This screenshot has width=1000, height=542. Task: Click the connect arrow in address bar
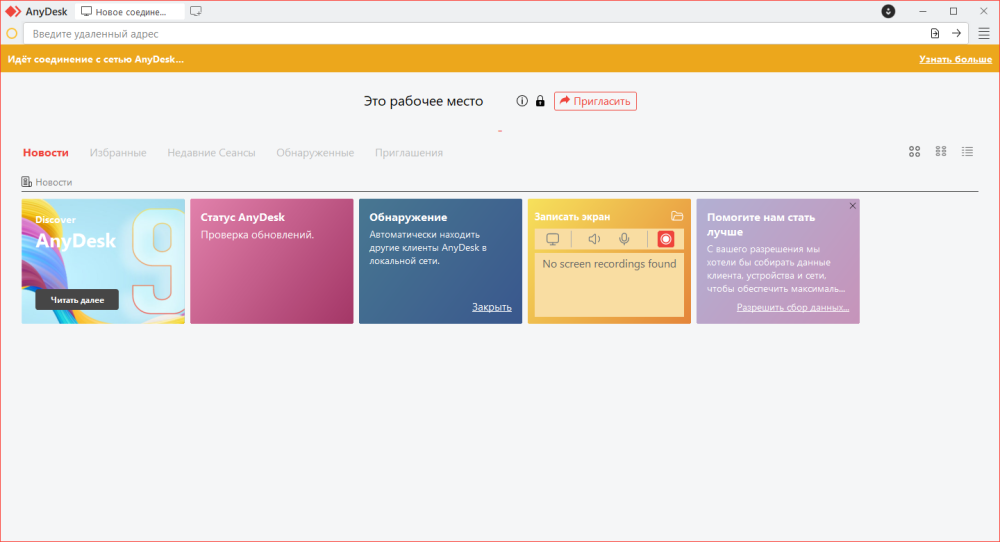[x=956, y=33]
